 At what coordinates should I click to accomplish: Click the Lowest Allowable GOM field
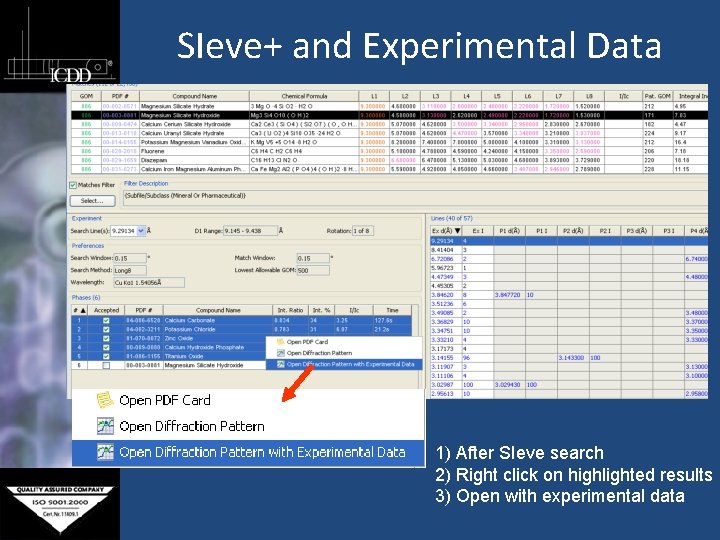313,270
